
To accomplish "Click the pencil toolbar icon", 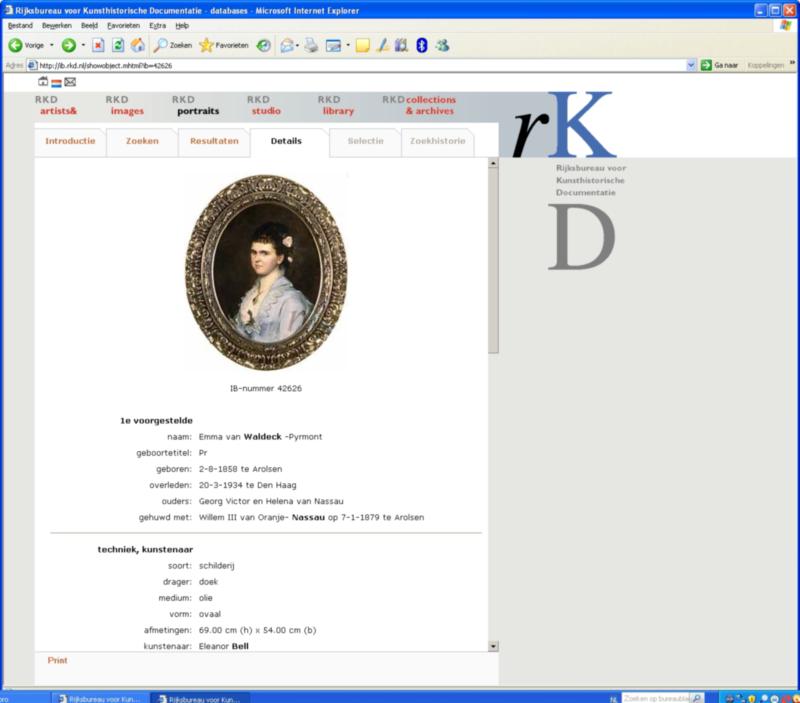I will pos(383,45).
